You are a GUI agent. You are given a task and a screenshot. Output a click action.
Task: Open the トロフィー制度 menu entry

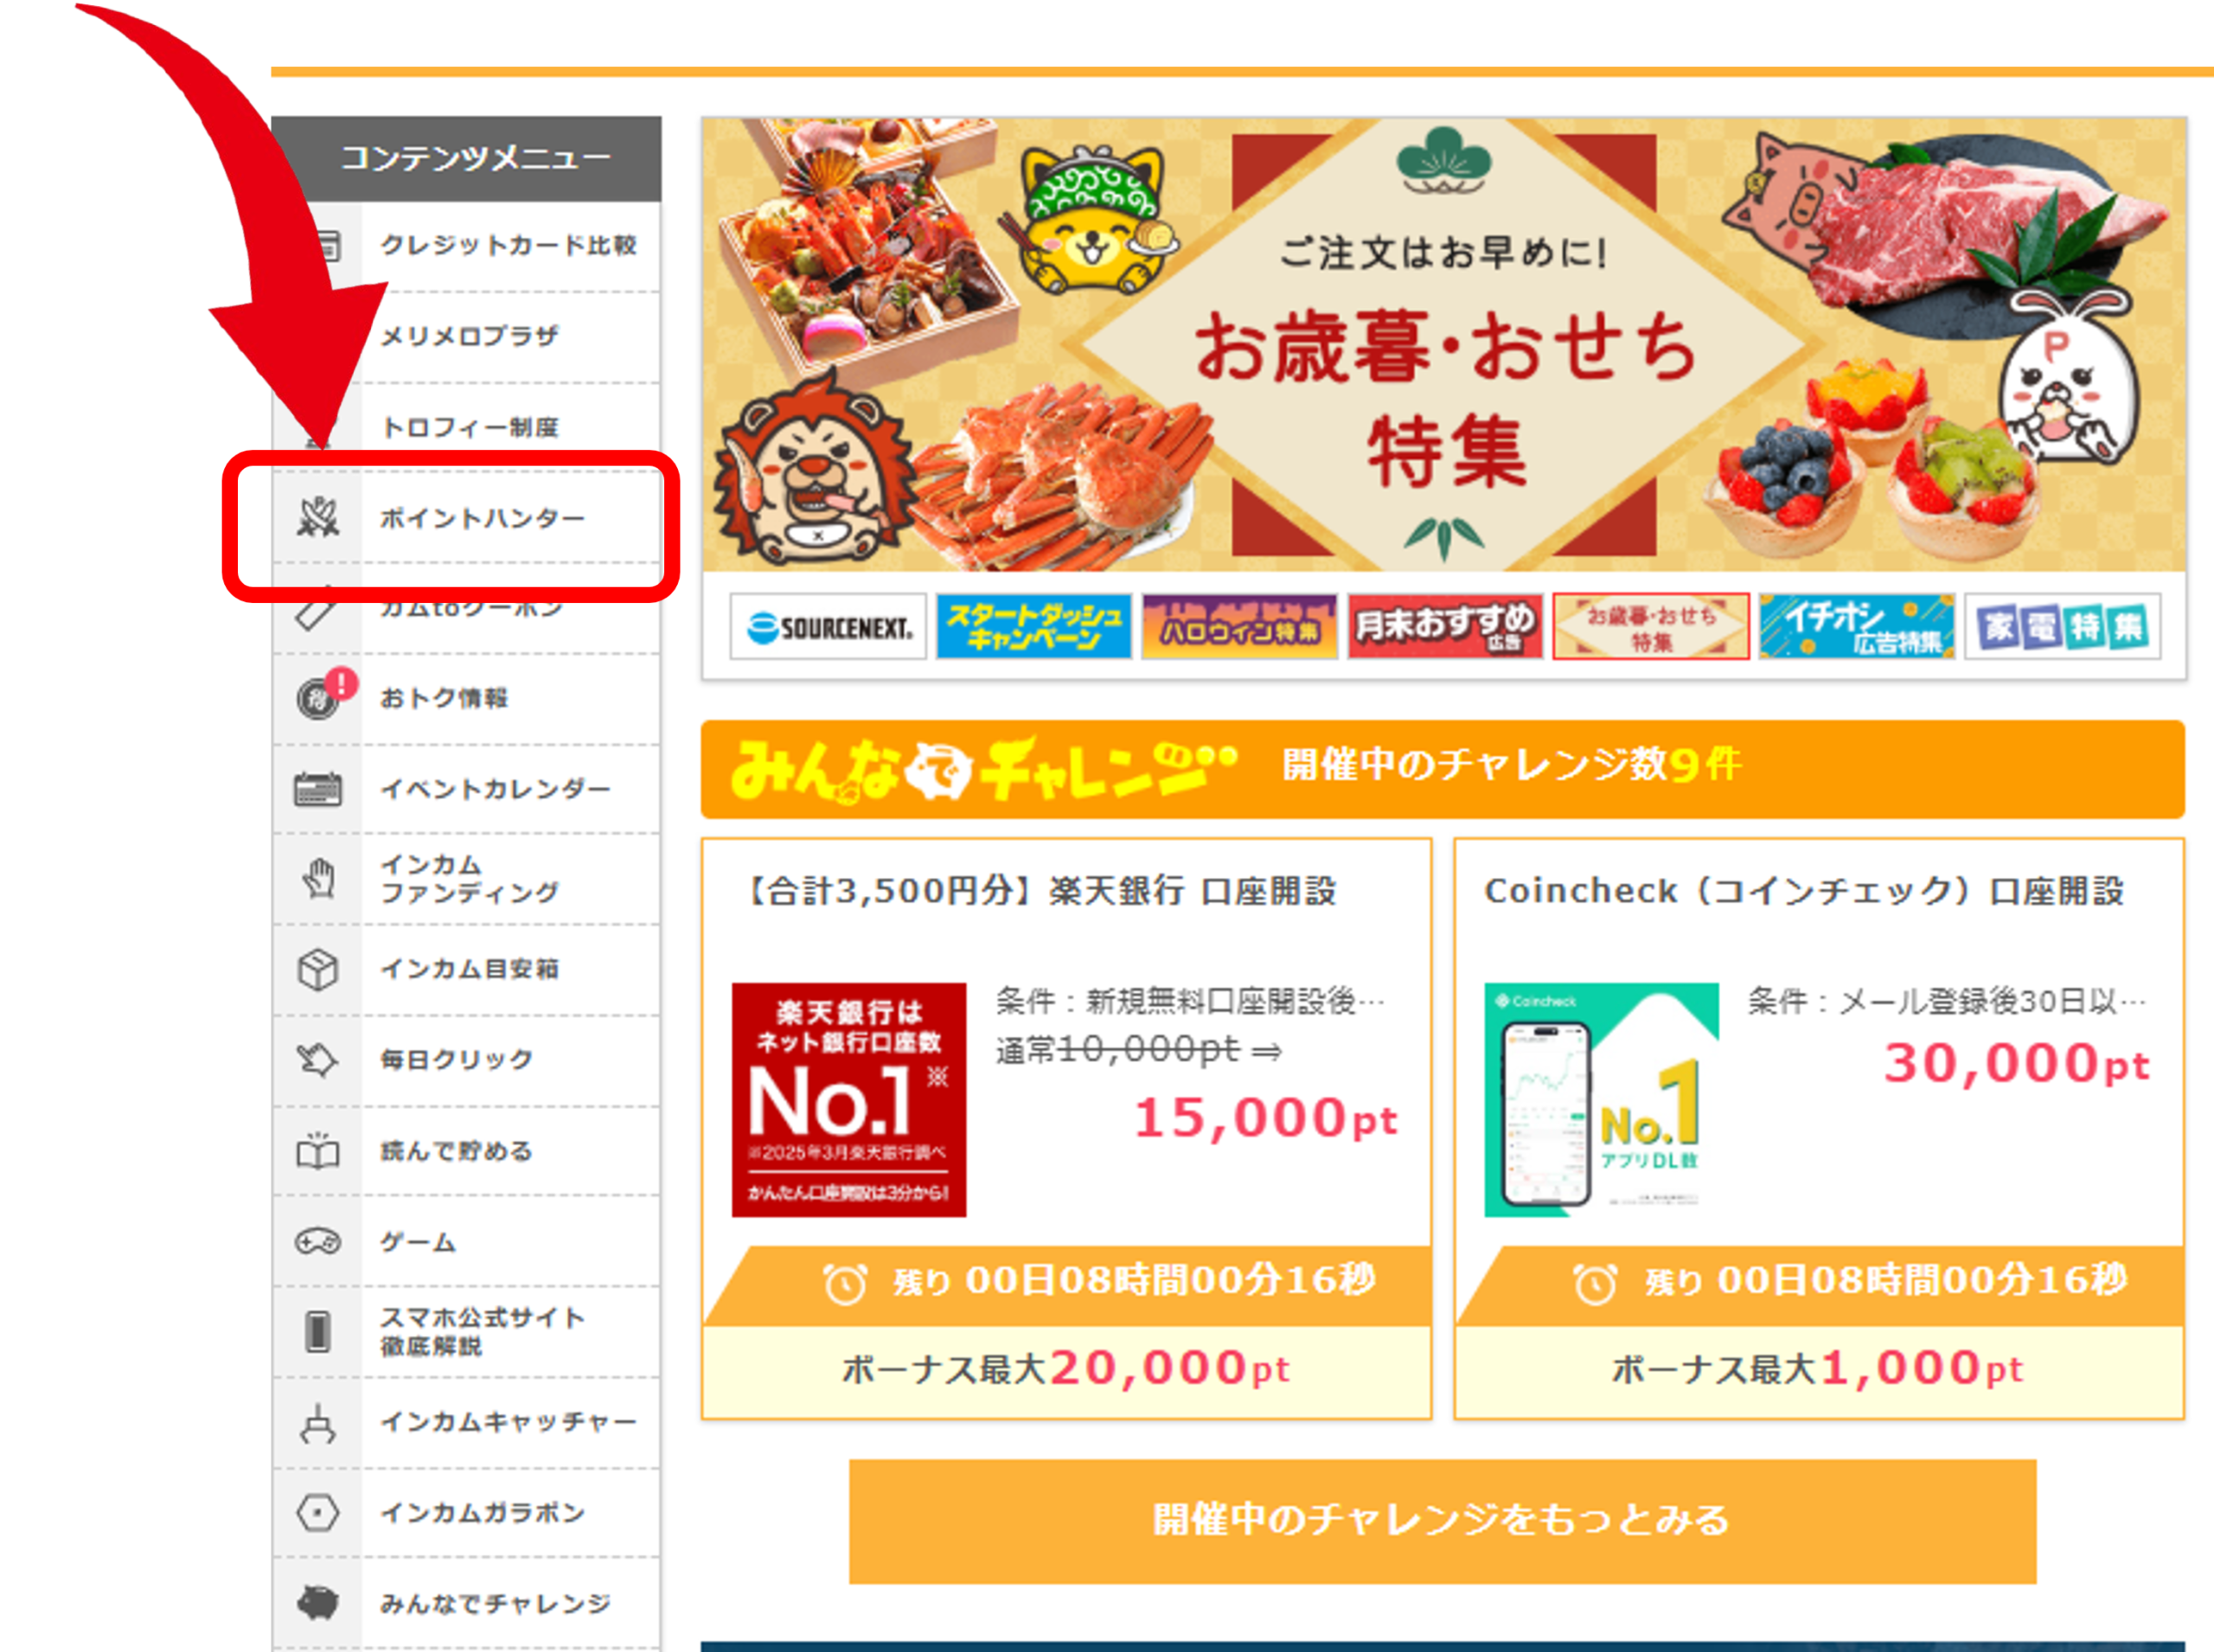[467, 428]
